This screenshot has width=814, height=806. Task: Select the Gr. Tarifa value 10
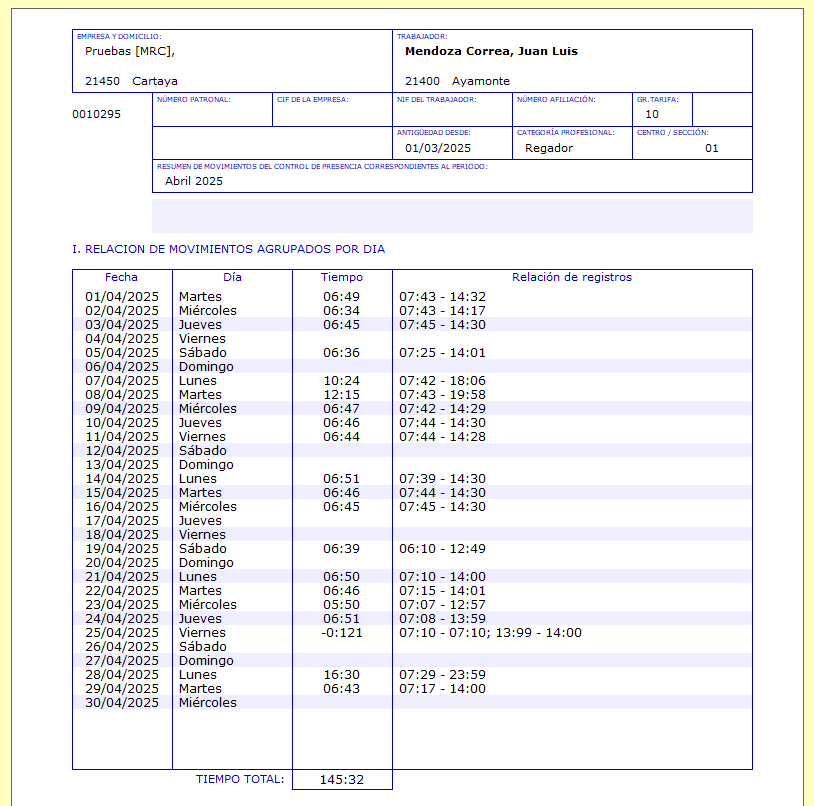coord(652,114)
